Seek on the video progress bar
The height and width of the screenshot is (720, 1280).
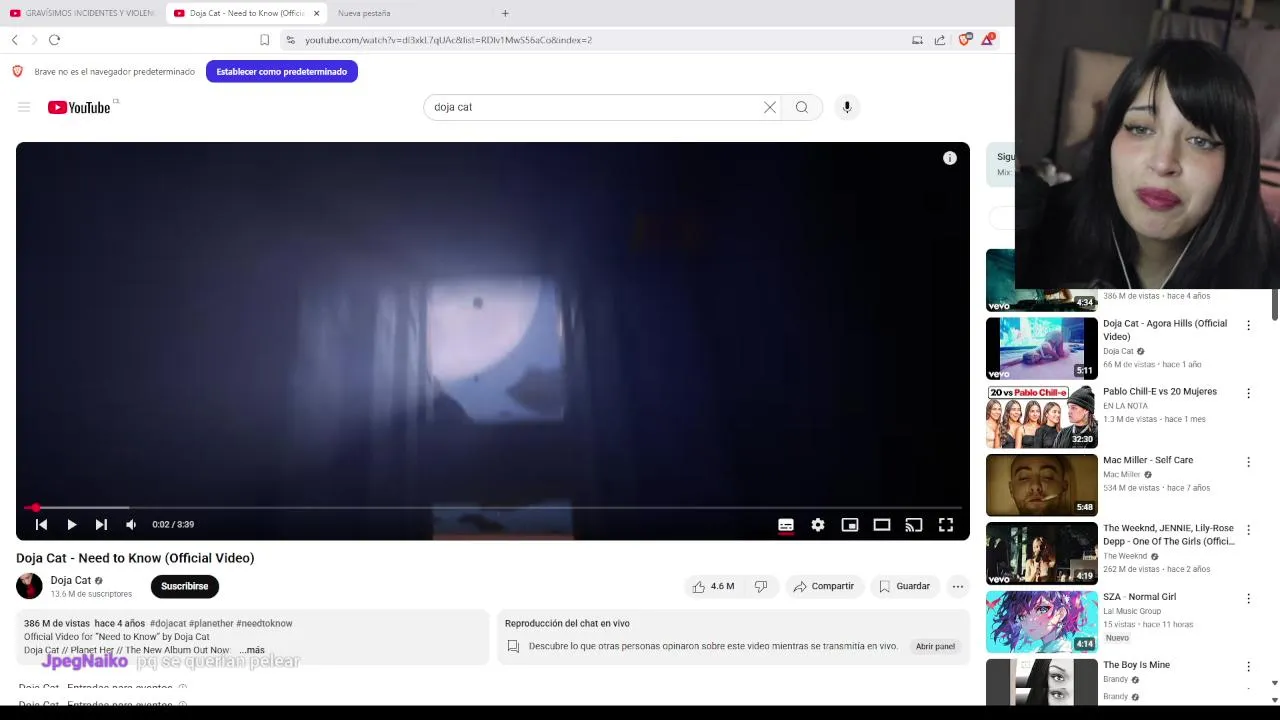493,508
